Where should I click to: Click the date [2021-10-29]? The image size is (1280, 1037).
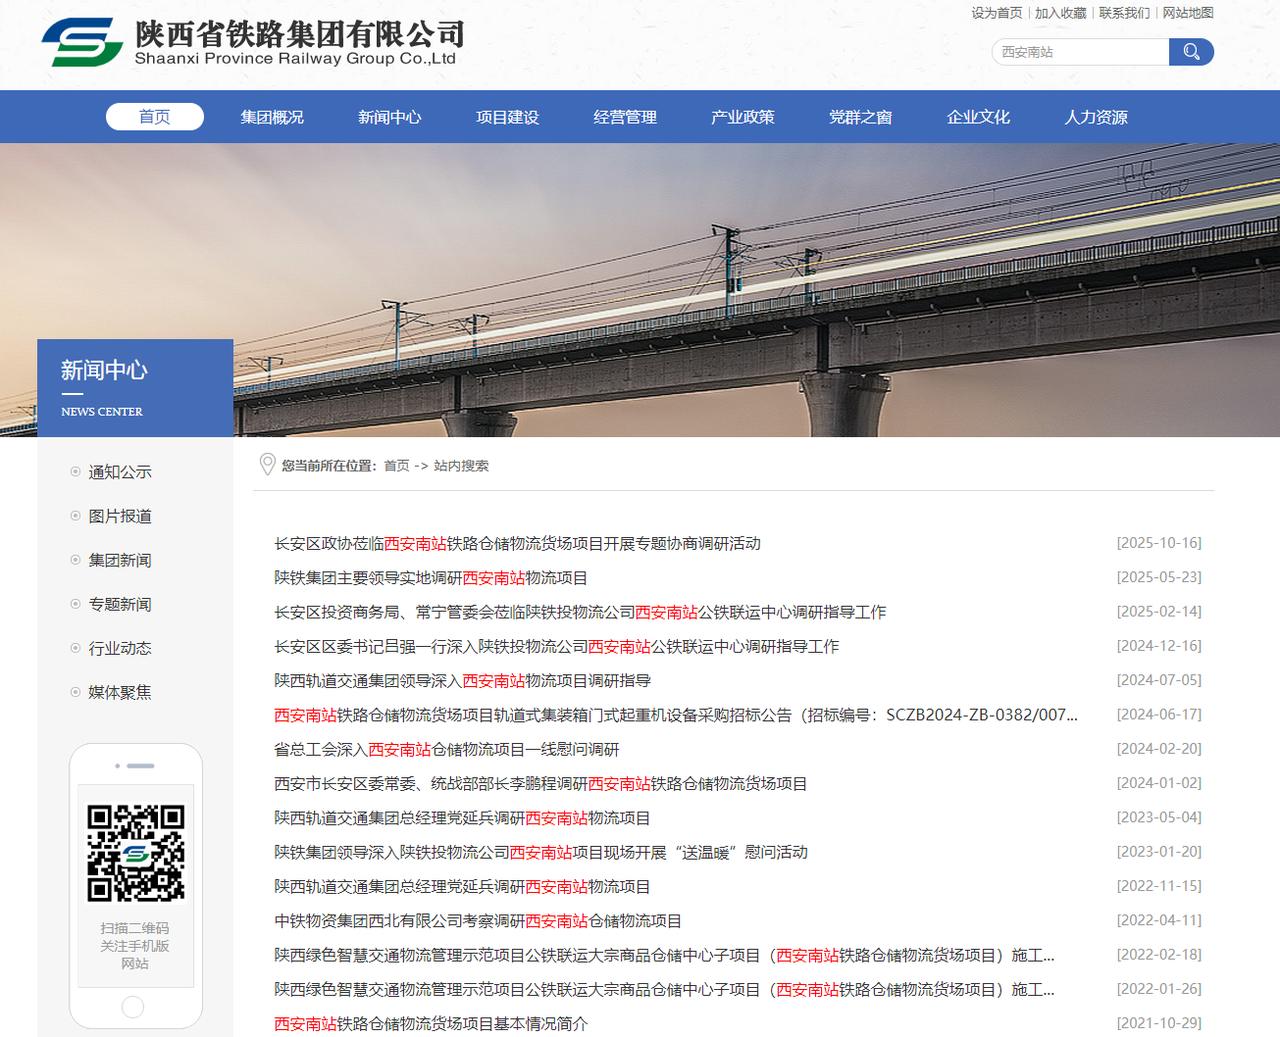1159,1023
